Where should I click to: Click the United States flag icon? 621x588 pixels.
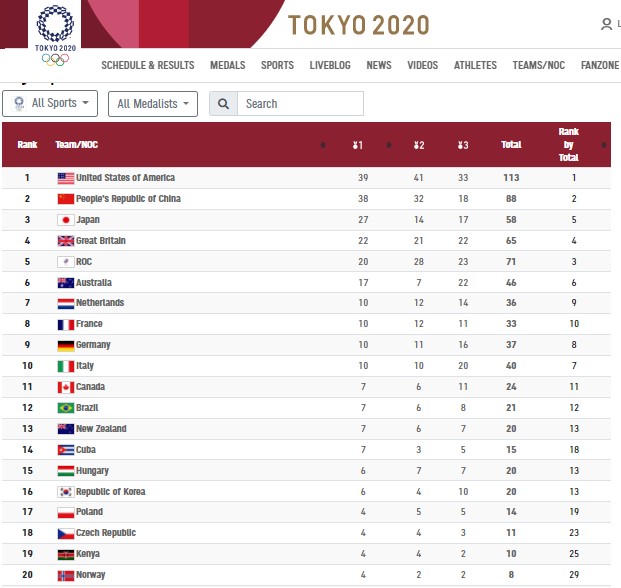(66, 178)
